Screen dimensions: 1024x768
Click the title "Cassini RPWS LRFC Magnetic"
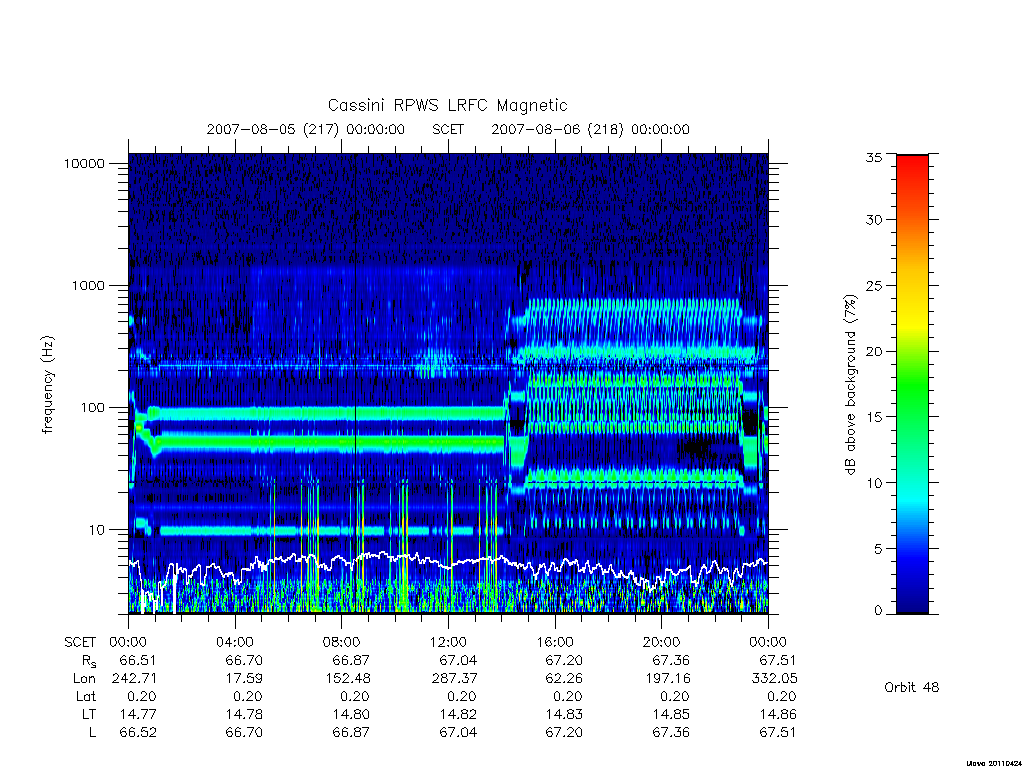[x=447, y=105]
